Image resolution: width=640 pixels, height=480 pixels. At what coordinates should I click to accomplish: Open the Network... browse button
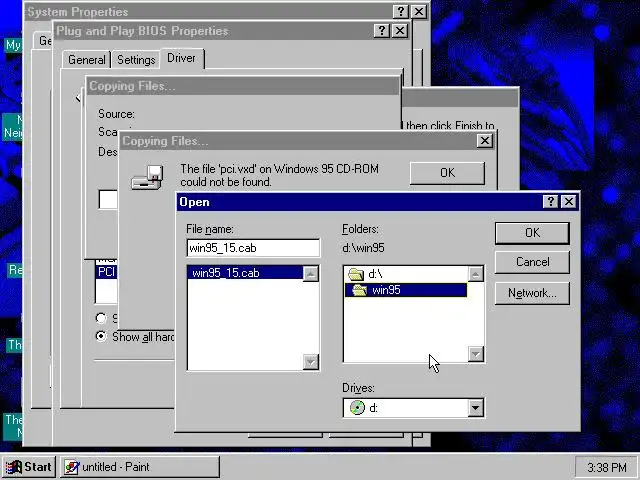[532, 293]
